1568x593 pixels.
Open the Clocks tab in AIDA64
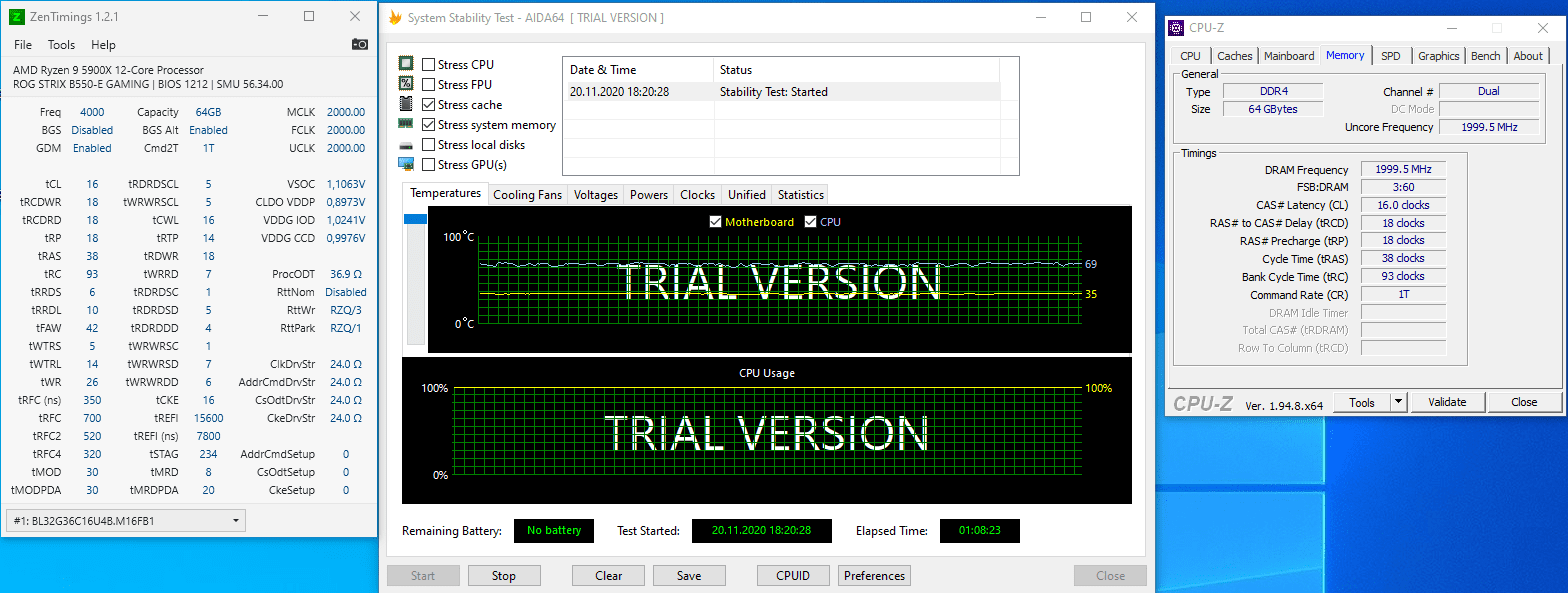[697, 195]
